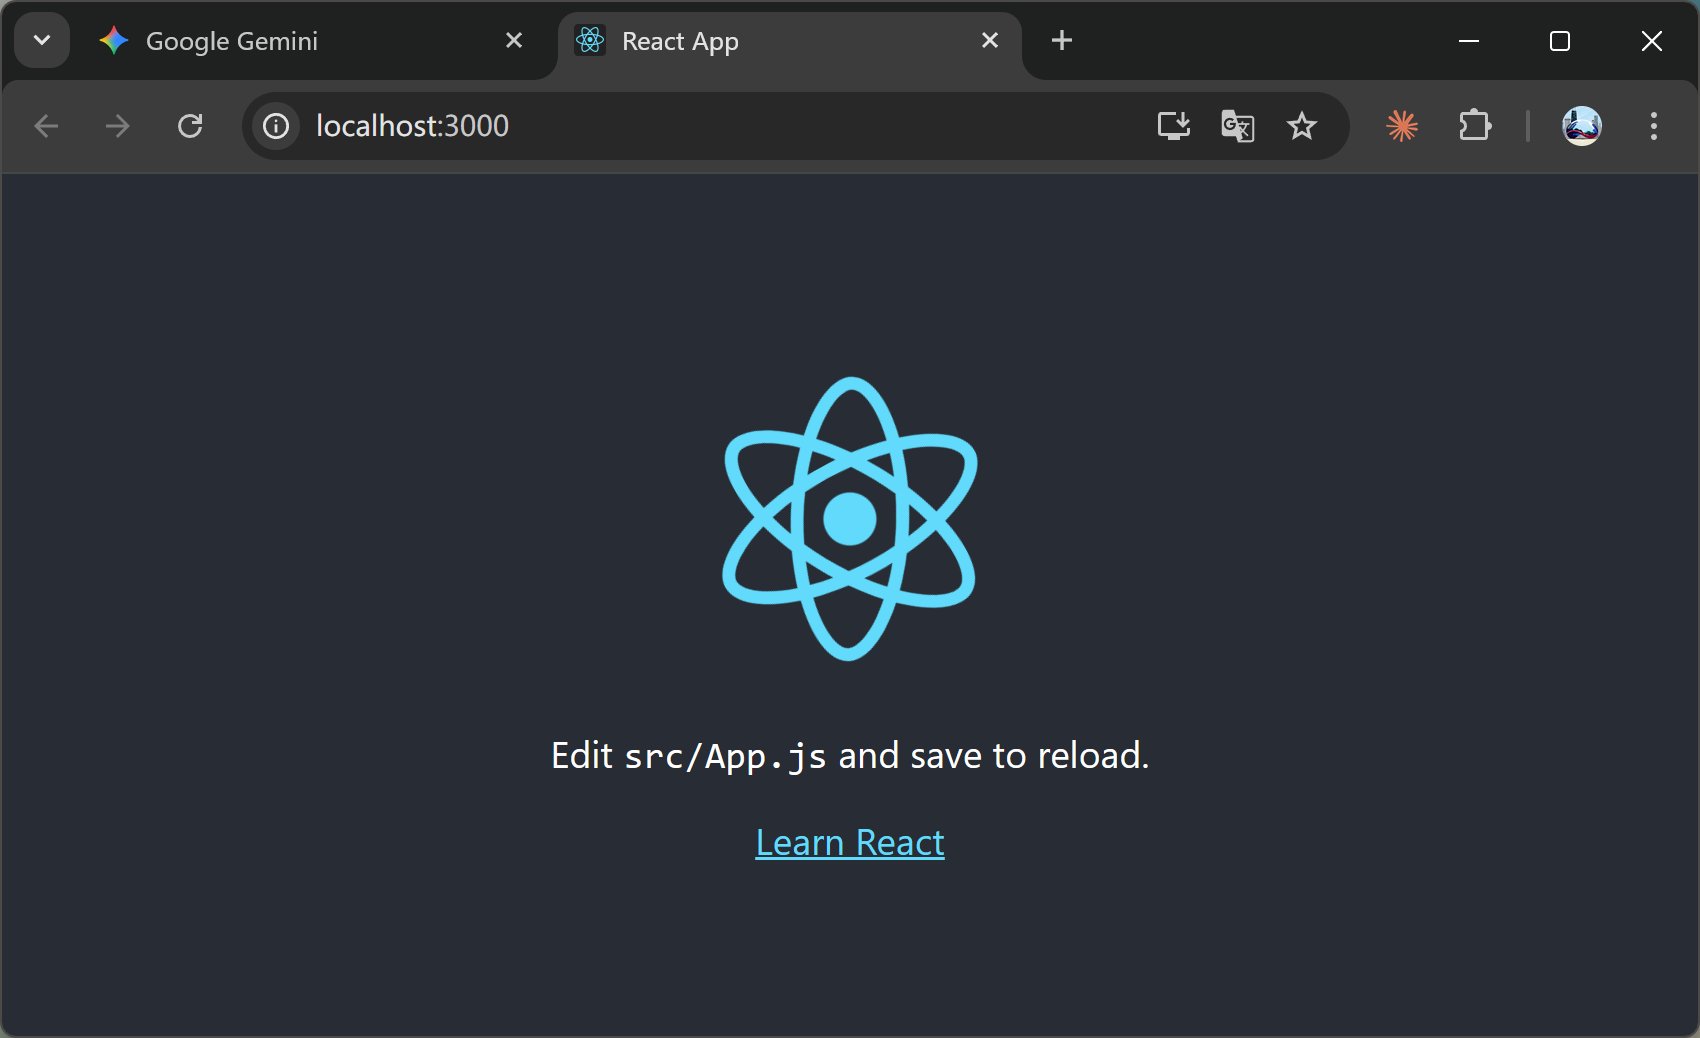Image resolution: width=1700 pixels, height=1038 pixels.
Task: Open the site information icon
Action: [x=275, y=126]
